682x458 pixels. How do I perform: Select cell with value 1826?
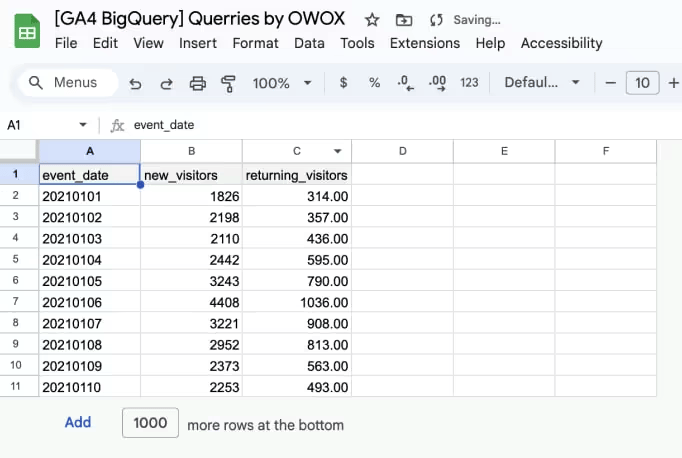coord(191,196)
